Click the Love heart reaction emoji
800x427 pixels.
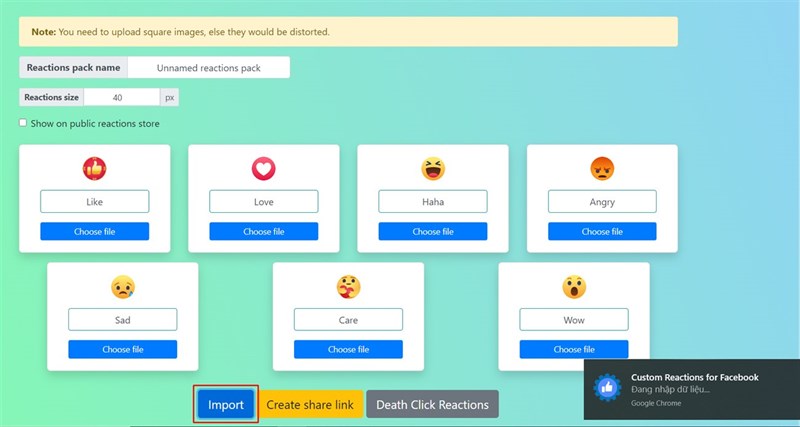pyautogui.click(x=263, y=169)
